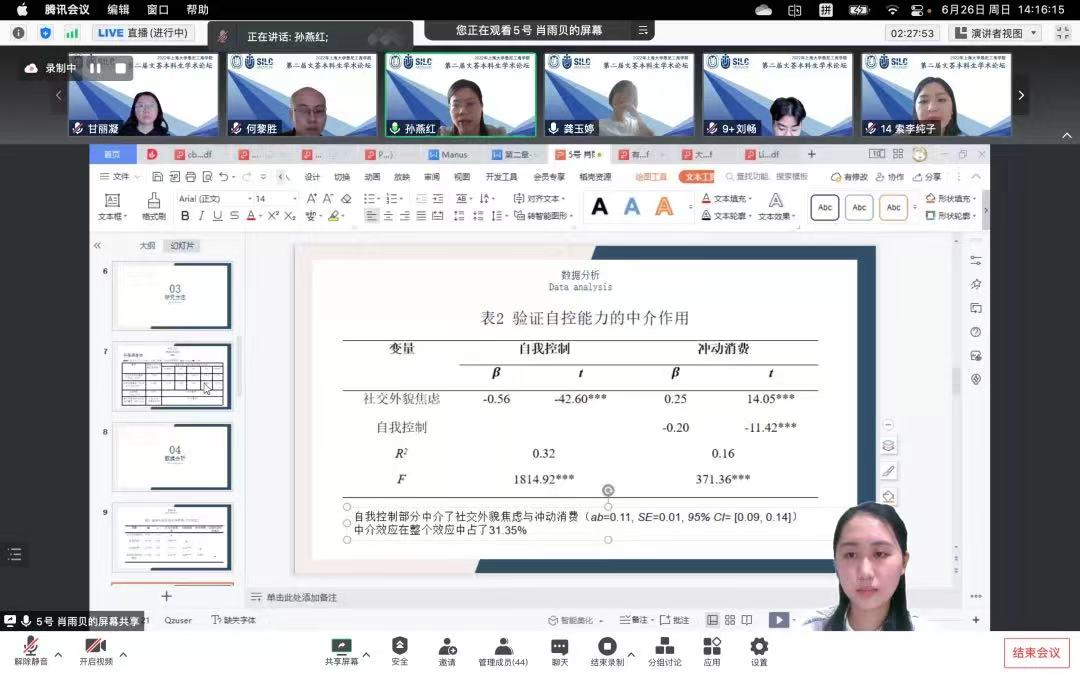Viewport: 1080px width, 675px height.
Task: Expand recording options arrow beside 结束录制
Action: tap(632, 656)
